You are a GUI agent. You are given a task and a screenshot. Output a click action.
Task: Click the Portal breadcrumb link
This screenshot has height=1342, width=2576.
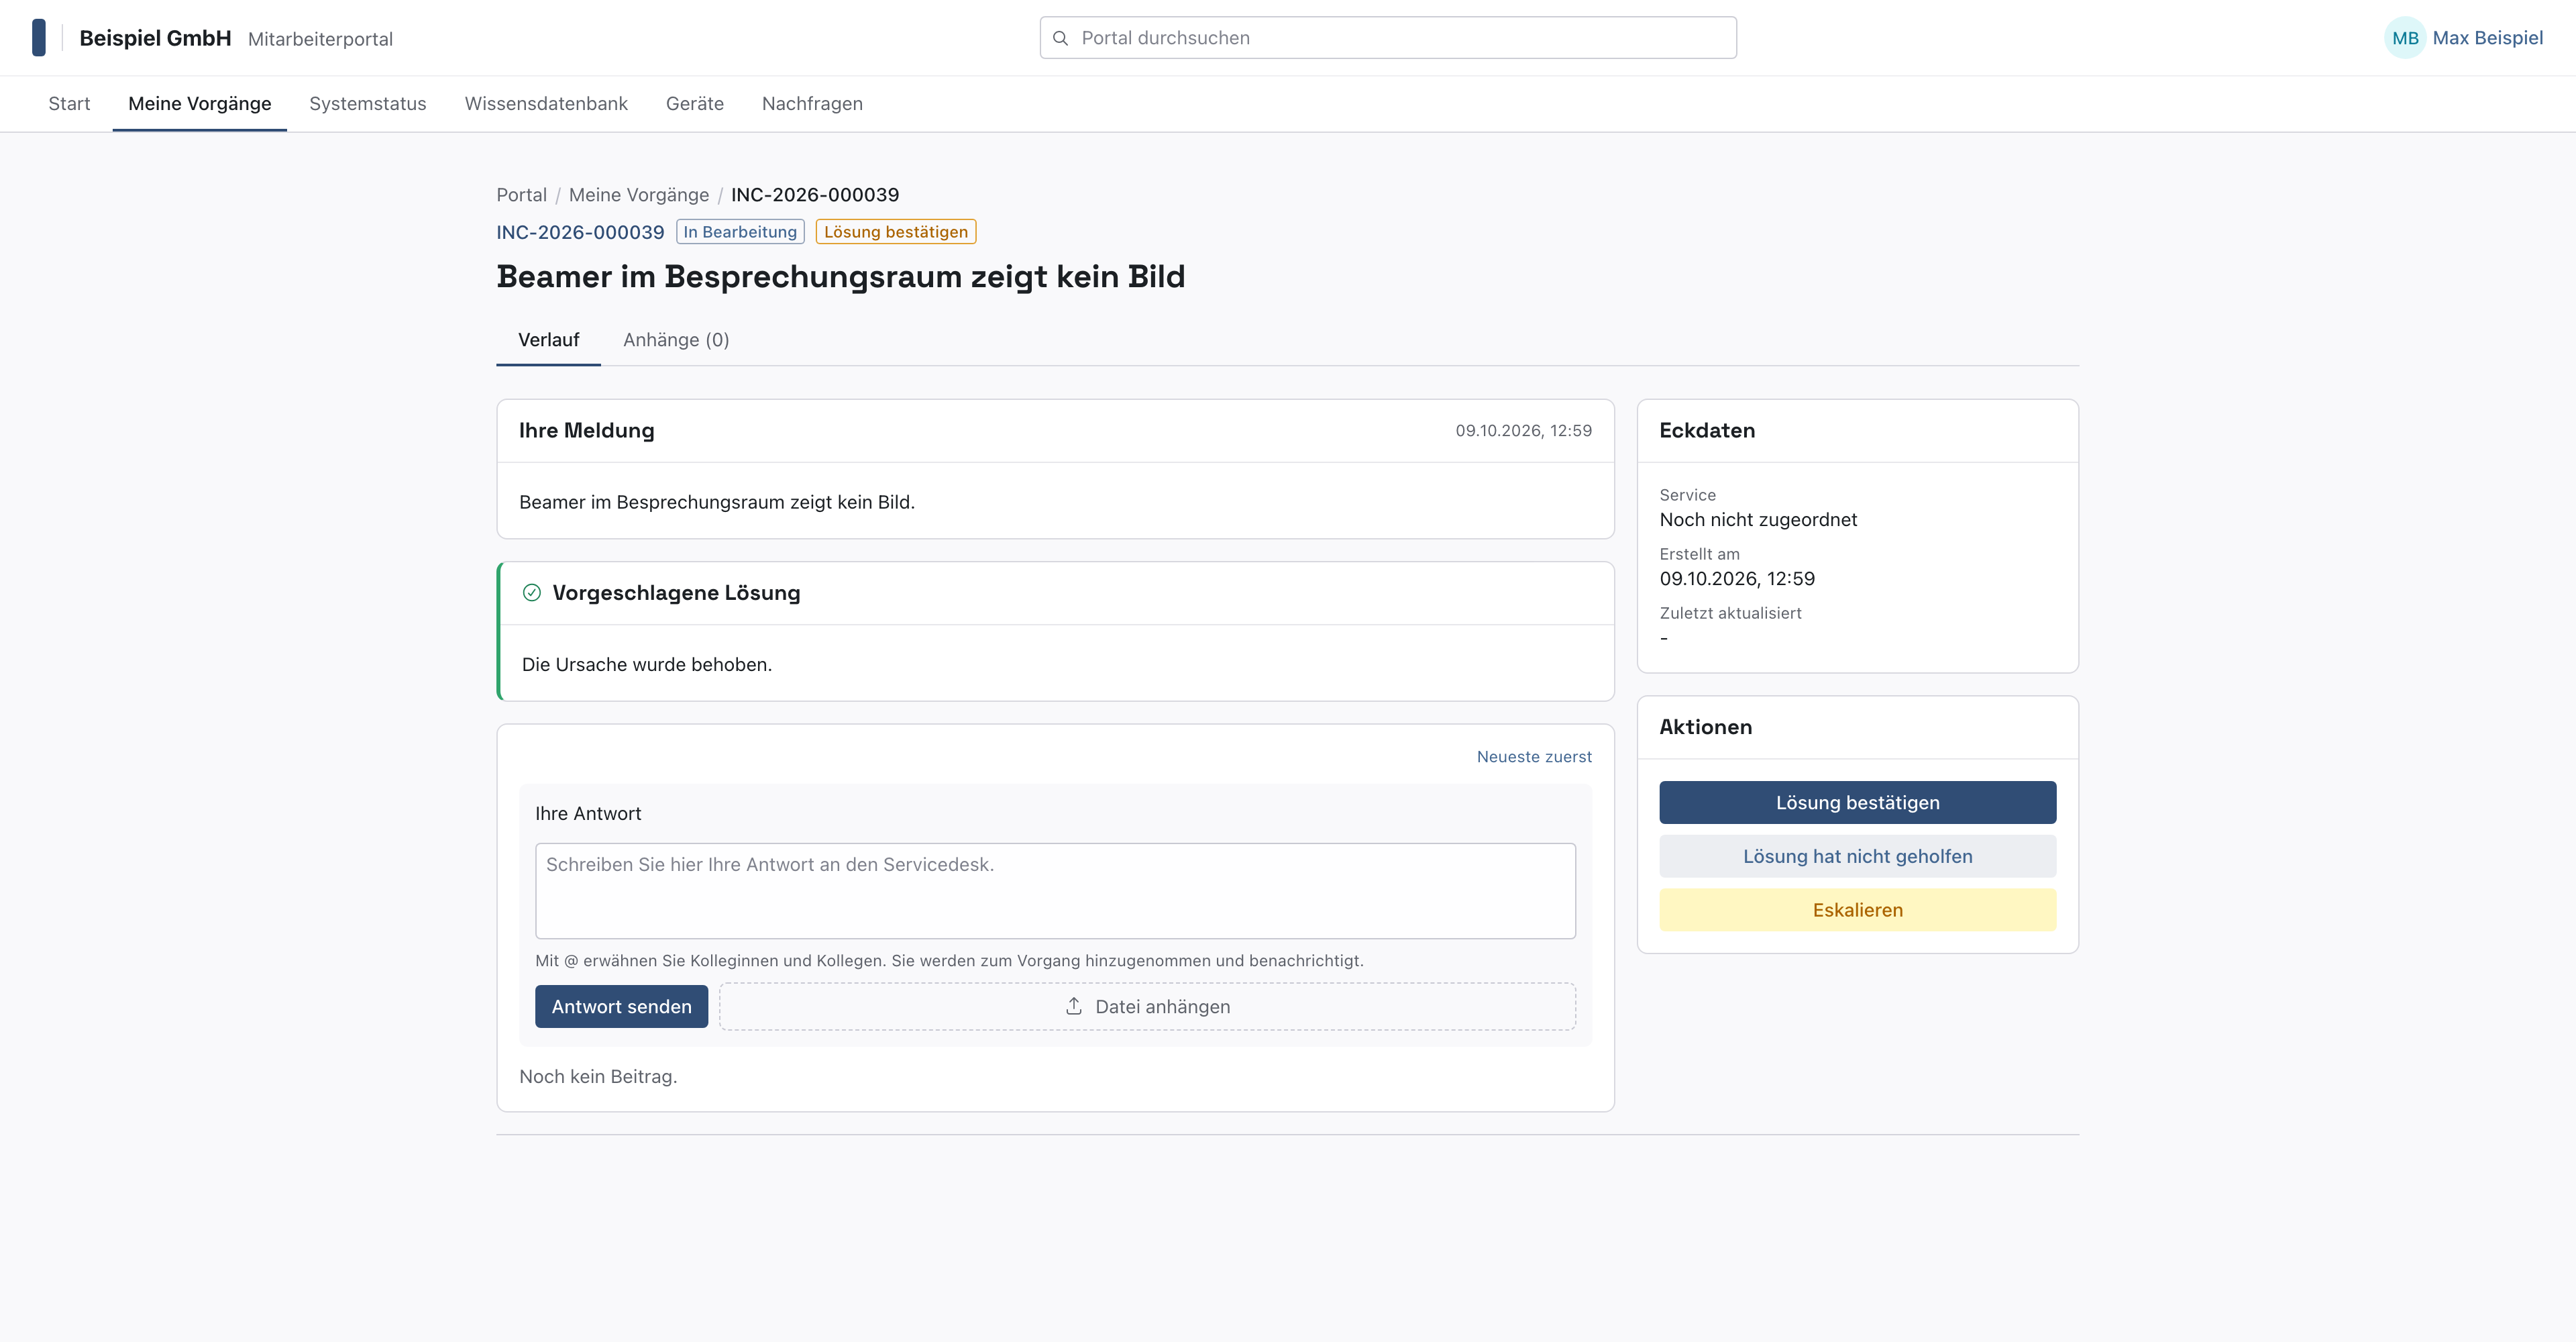(521, 195)
